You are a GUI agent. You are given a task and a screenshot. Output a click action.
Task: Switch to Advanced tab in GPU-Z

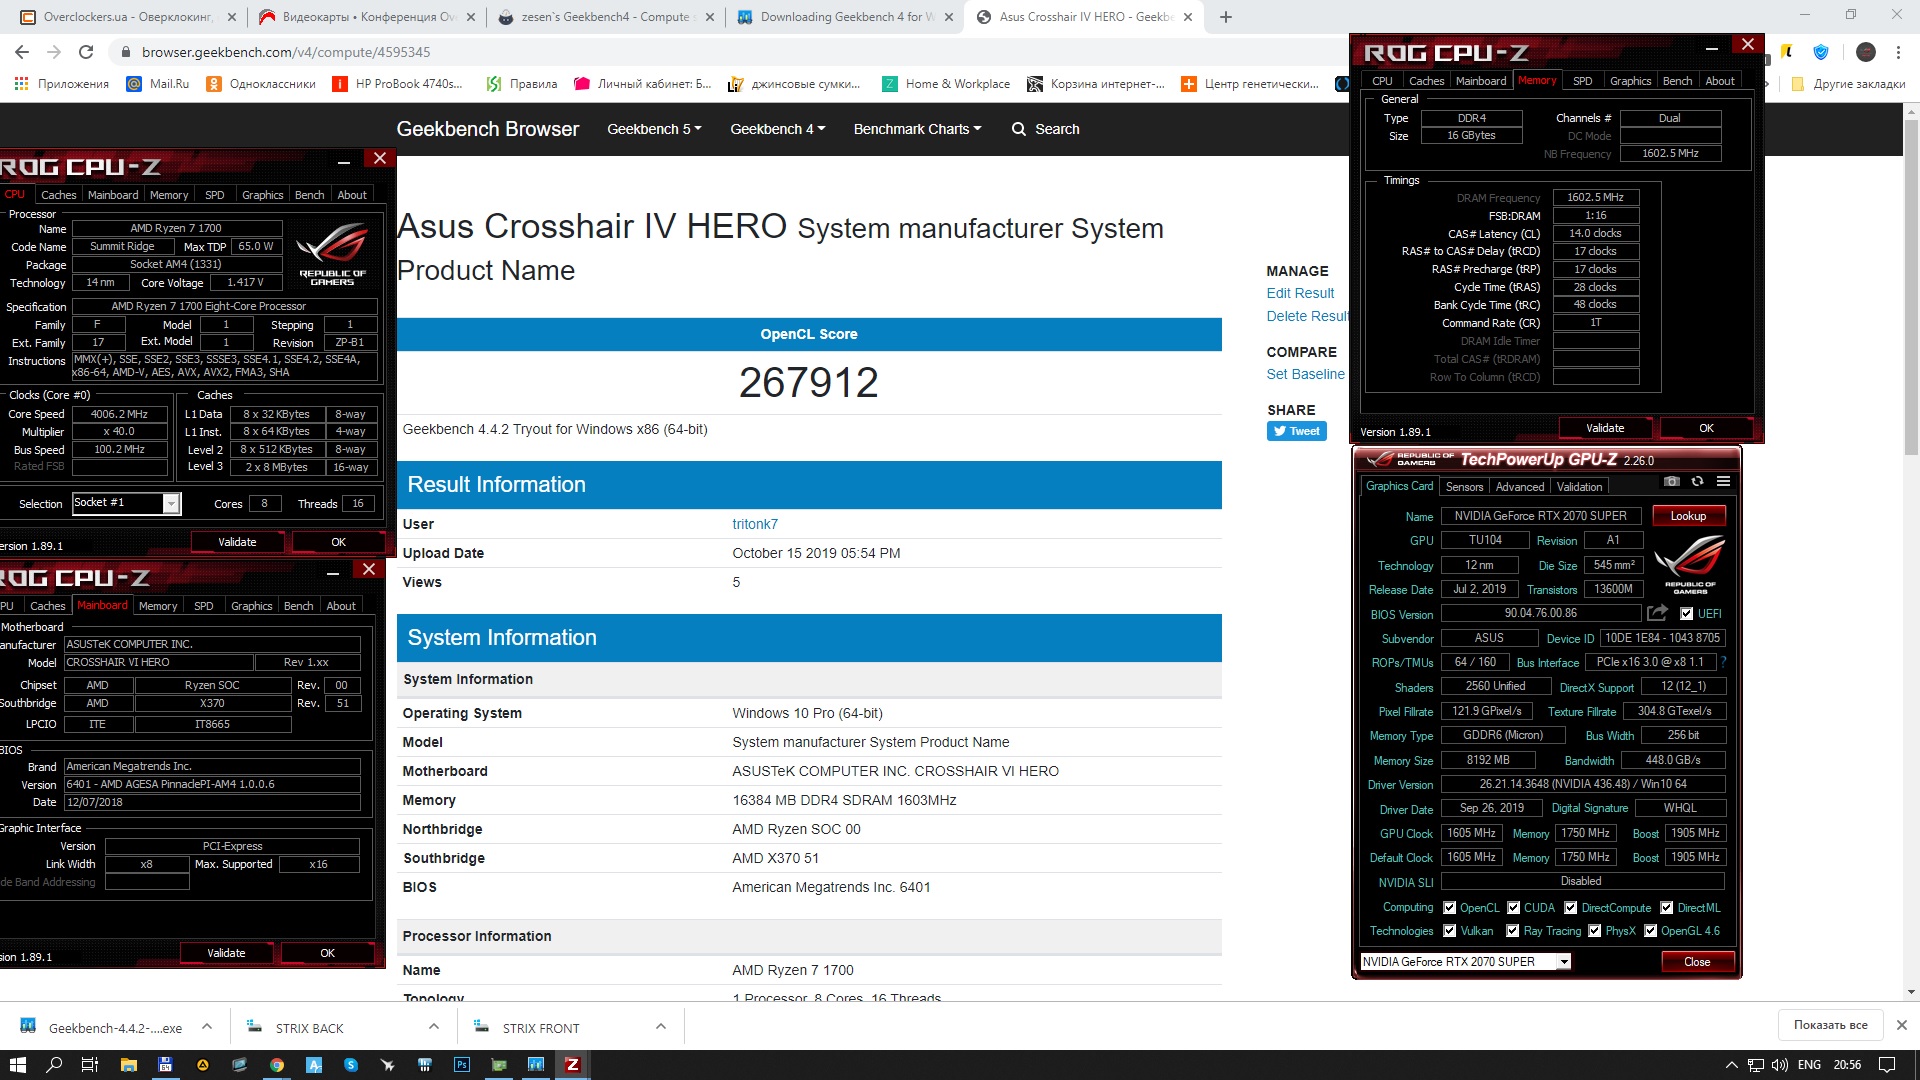point(1520,487)
